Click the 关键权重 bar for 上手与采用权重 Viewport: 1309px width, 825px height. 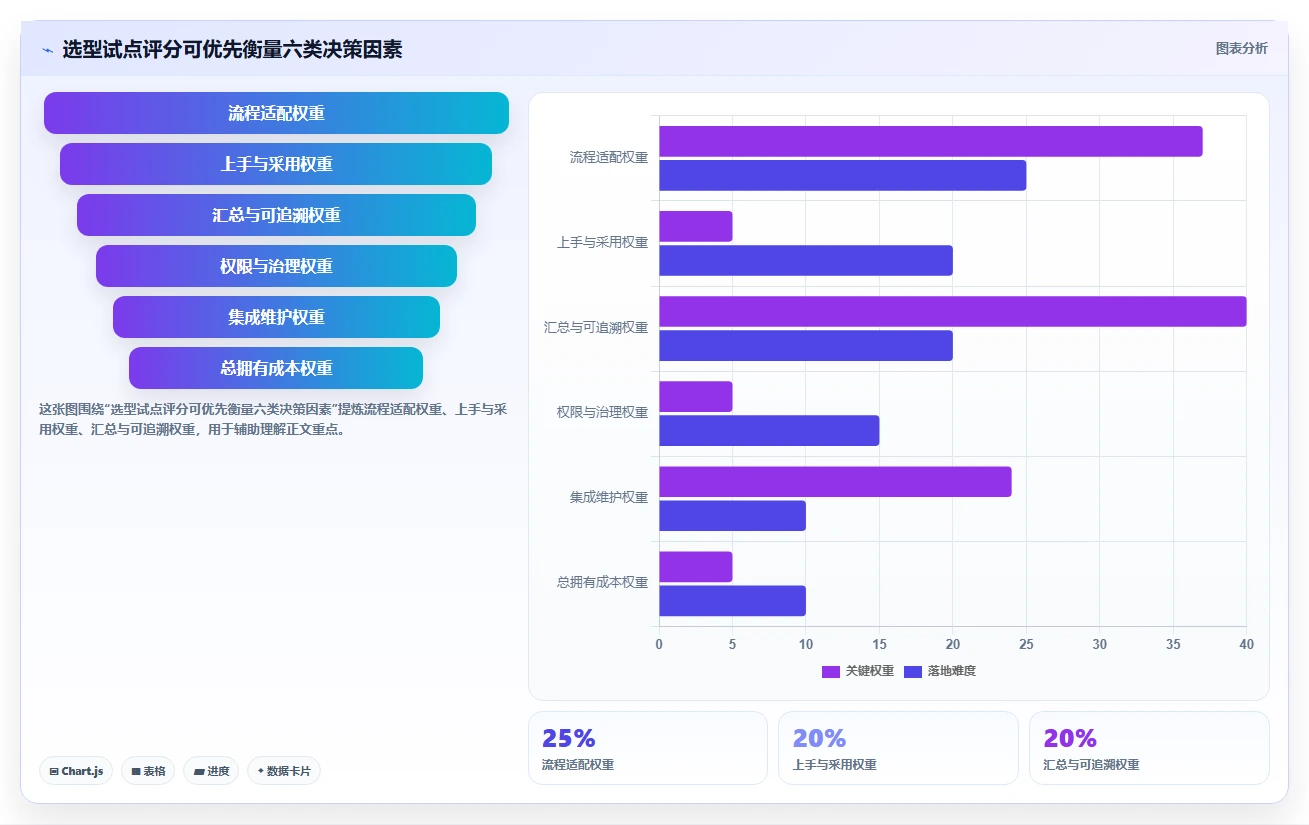[x=696, y=226]
